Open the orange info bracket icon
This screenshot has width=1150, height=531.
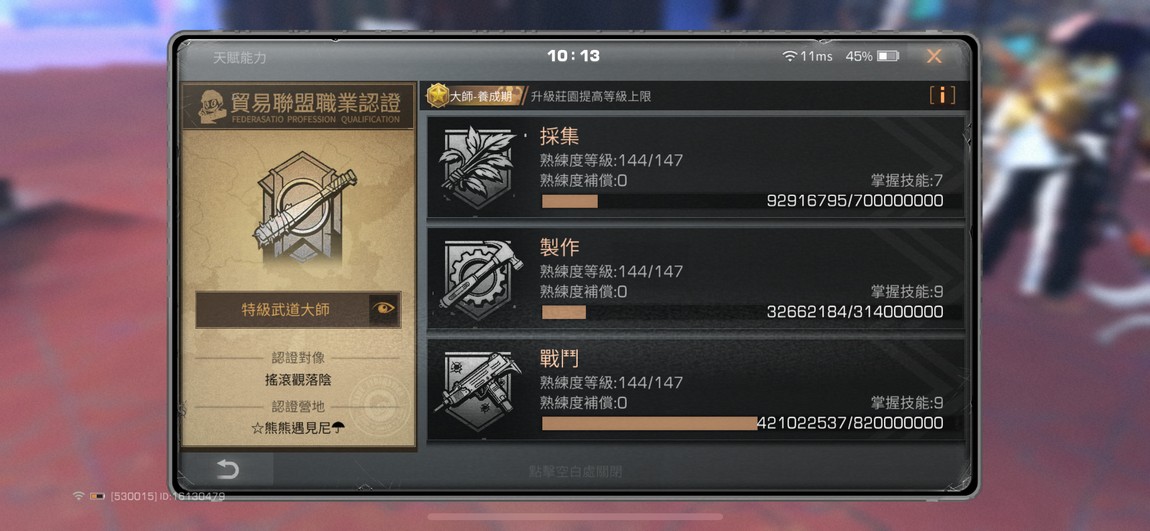click(942, 95)
